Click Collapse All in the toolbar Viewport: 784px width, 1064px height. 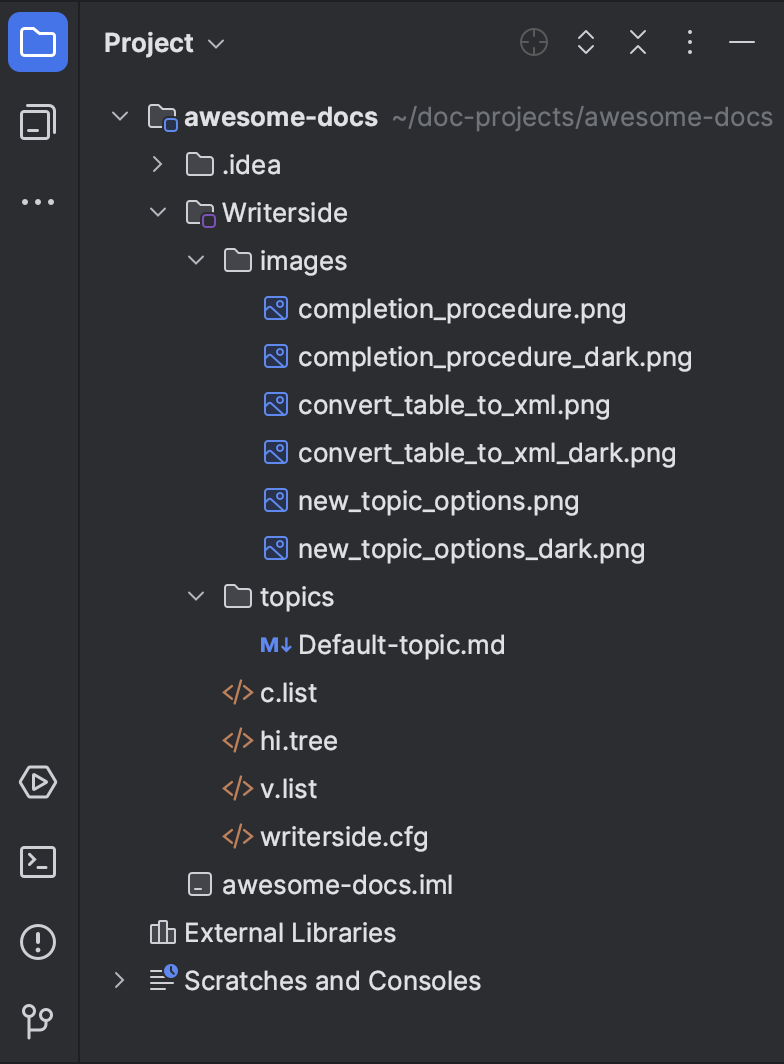coord(637,42)
